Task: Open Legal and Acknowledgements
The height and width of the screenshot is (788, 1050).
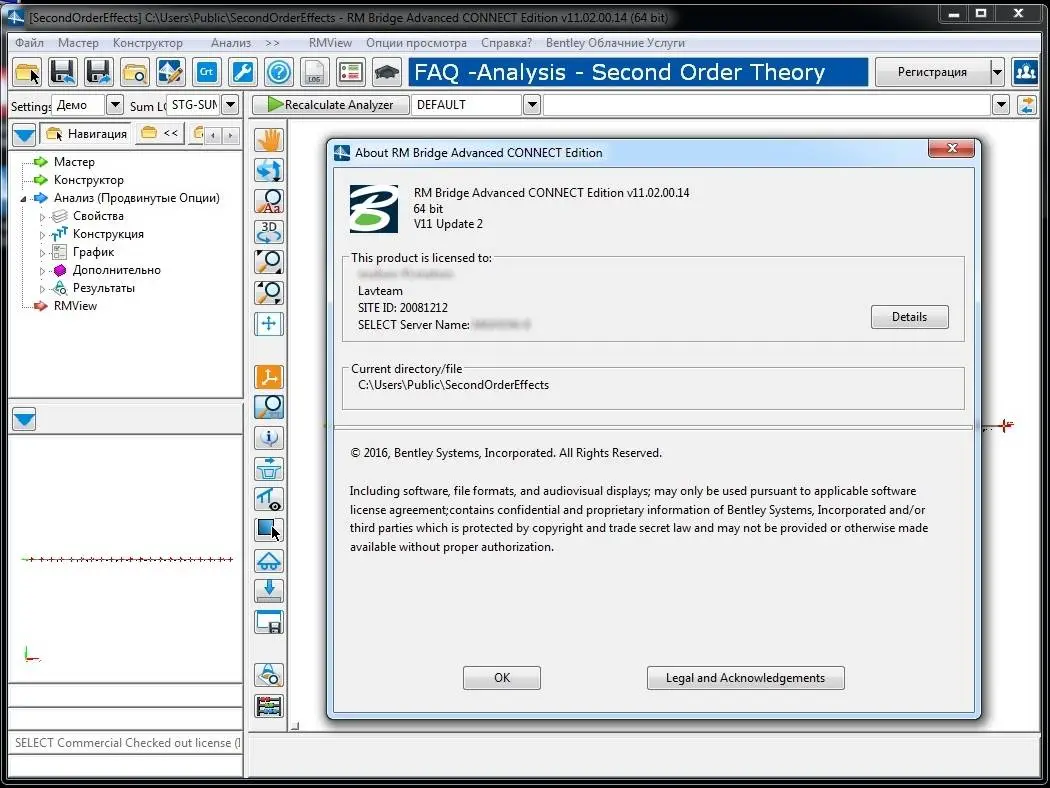Action: click(745, 678)
